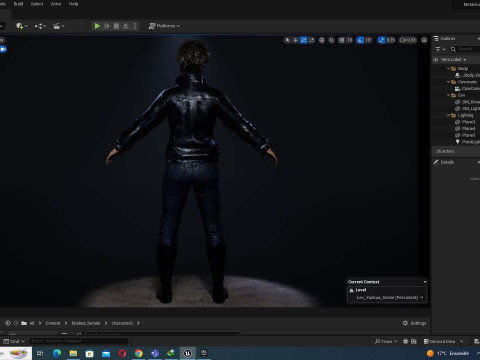Click Content in the breadcrumb path
The width and height of the screenshot is (480, 360).
point(53,323)
